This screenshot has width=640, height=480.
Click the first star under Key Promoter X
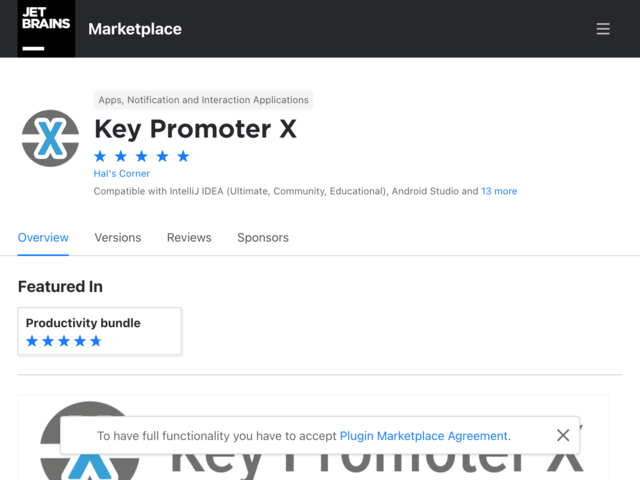coord(100,156)
